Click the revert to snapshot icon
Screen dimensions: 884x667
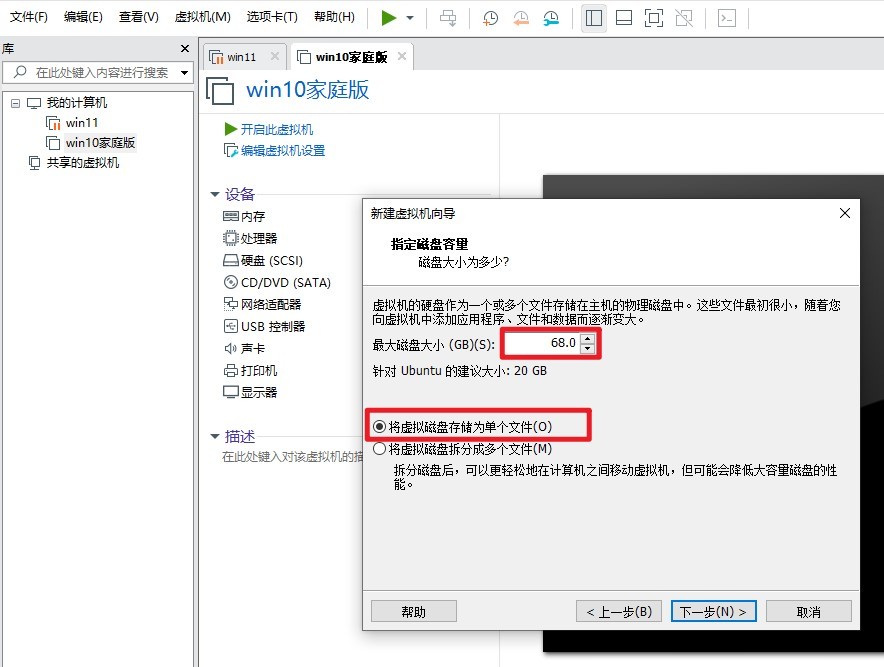tap(521, 18)
